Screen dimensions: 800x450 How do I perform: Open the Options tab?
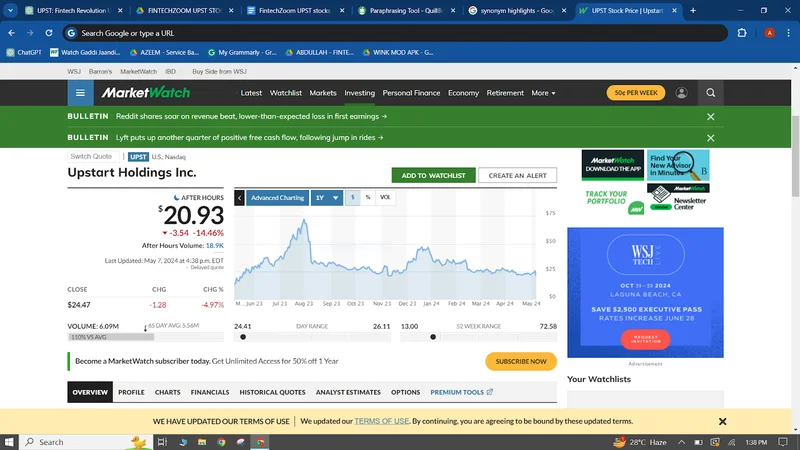point(406,392)
